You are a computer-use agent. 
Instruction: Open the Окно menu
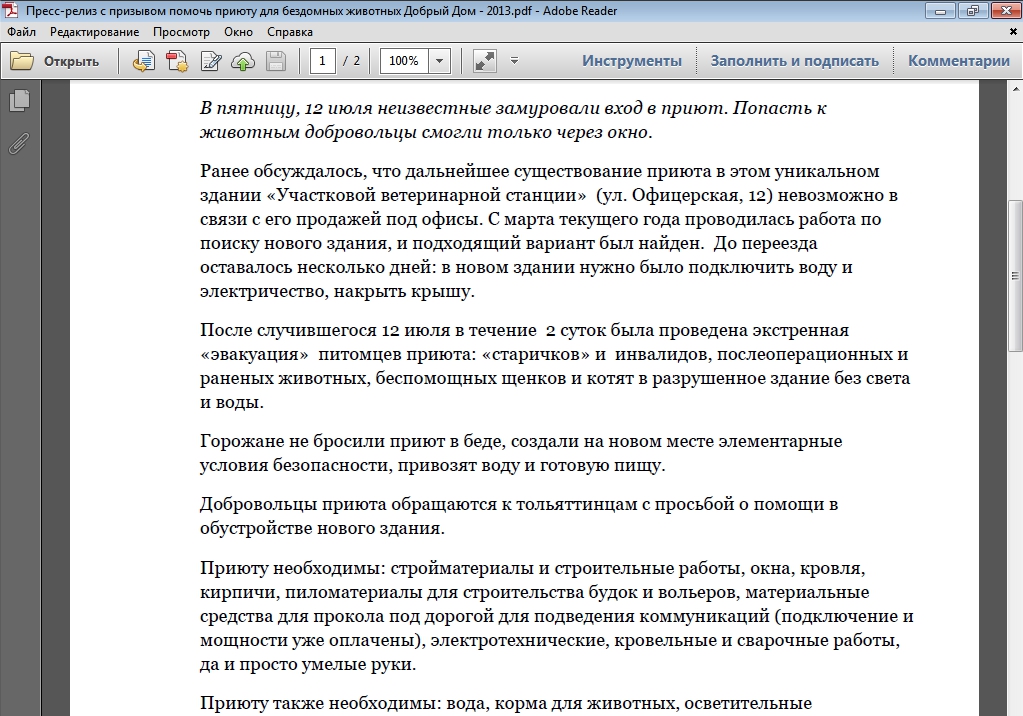pyautogui.click(x=238, y=32)
